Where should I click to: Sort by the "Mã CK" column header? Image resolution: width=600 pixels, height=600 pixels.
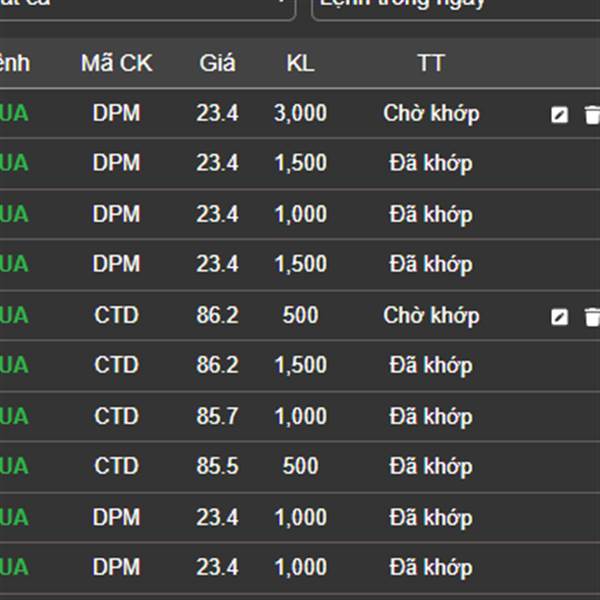116,63
